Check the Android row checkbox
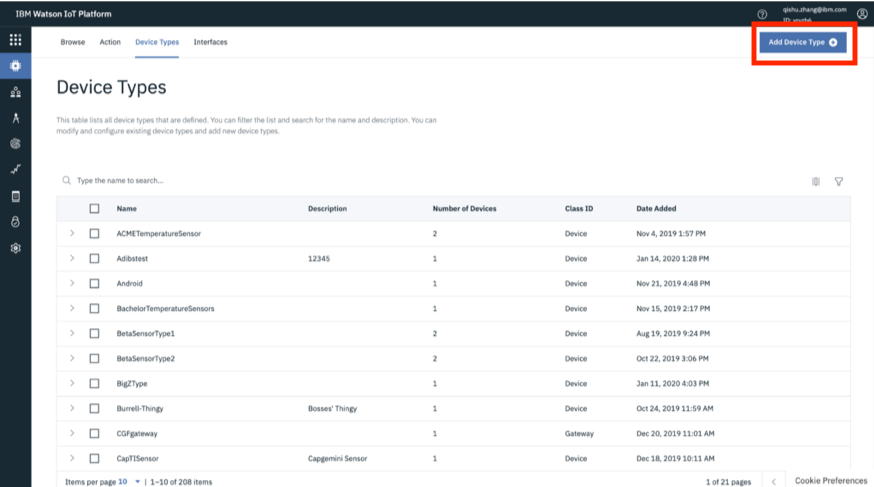 (x=94, y=284)
